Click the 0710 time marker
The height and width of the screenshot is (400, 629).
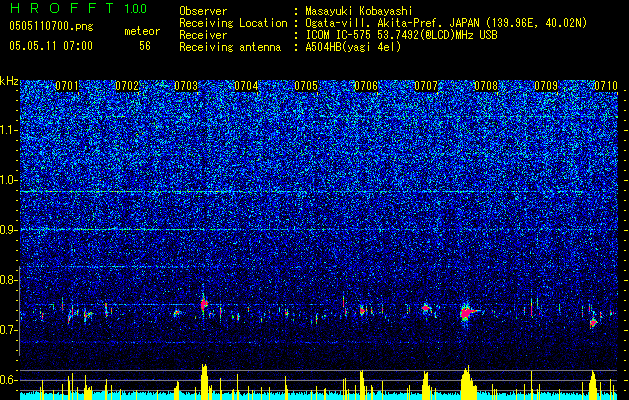[x=606, y=86]
